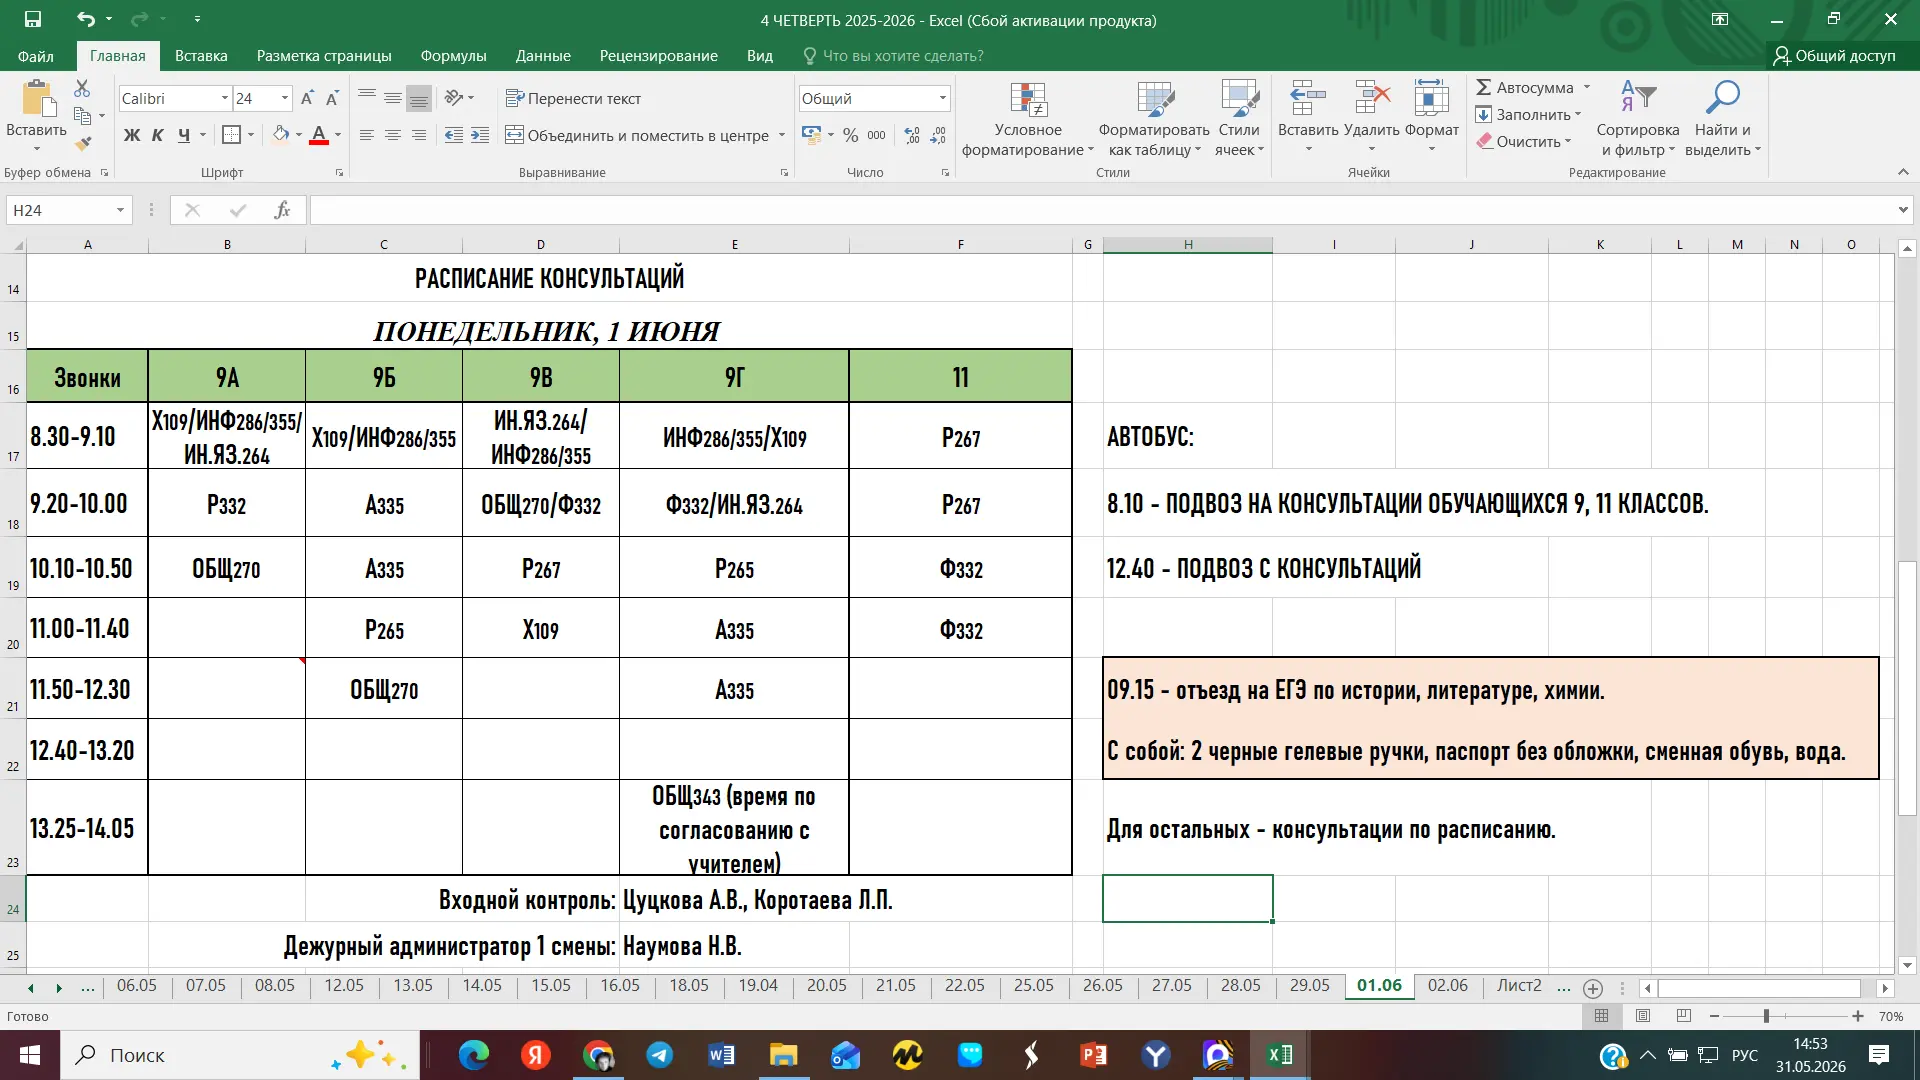Open Условное форматирование menu
1920x1080 pixels.
(x=1028, y=119)
